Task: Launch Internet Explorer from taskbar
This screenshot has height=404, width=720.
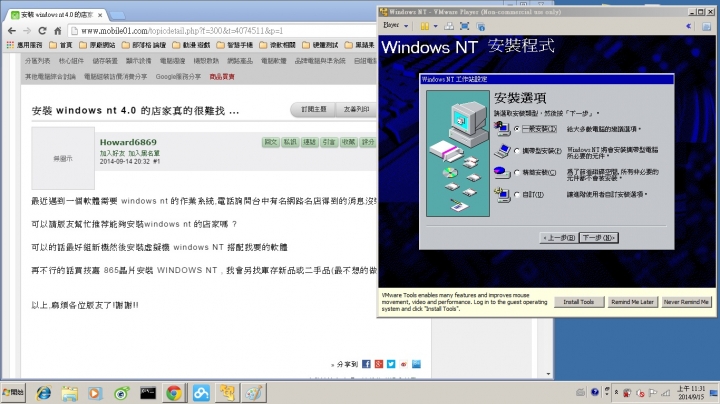Action: (x=44, y=393)
